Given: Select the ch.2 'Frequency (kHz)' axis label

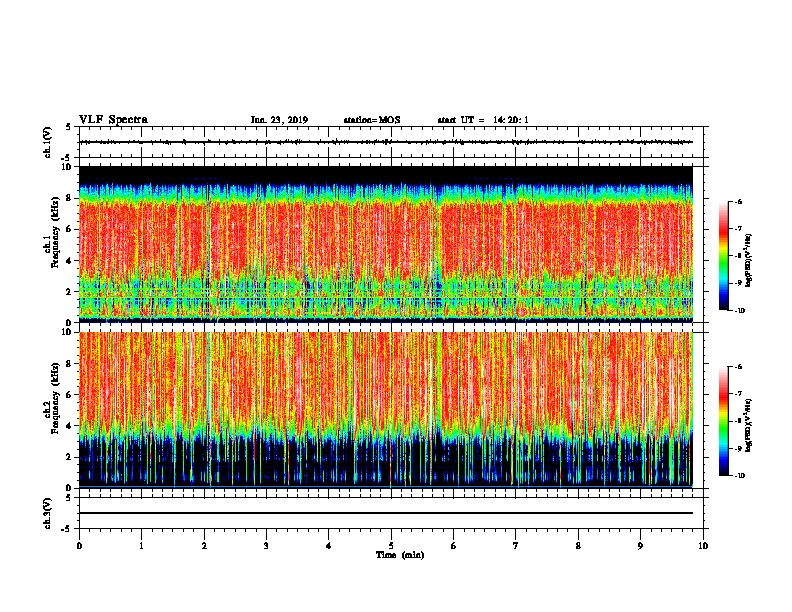Looking at the screenshot, I should (55, 398).
